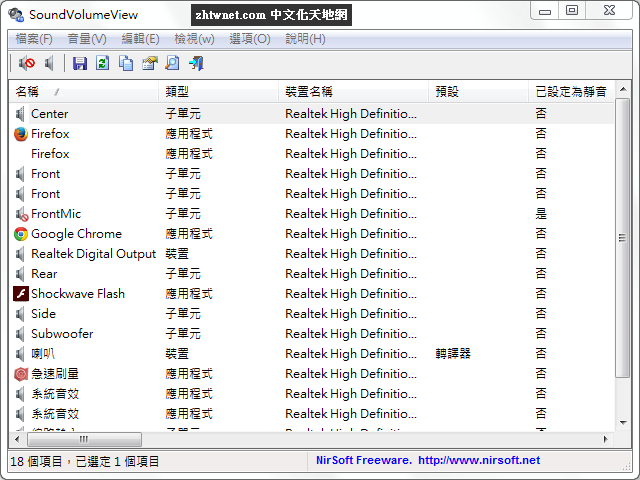The height and width of the screenshot is (480, 640).
Task: Click the status bar item count text
Action: (x=84, y=462)
